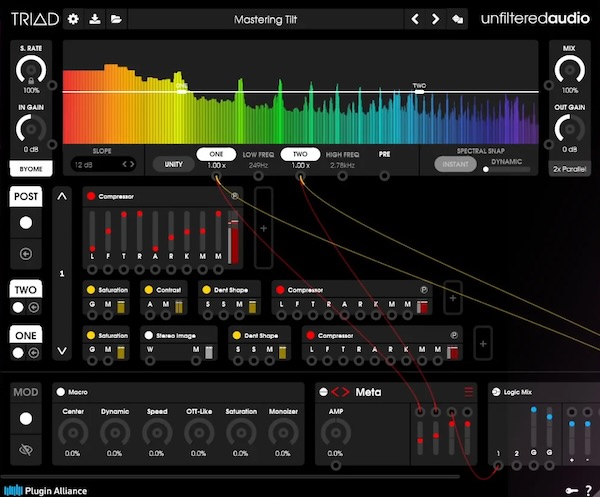Click the 2x Parallel button

point(569,169)
